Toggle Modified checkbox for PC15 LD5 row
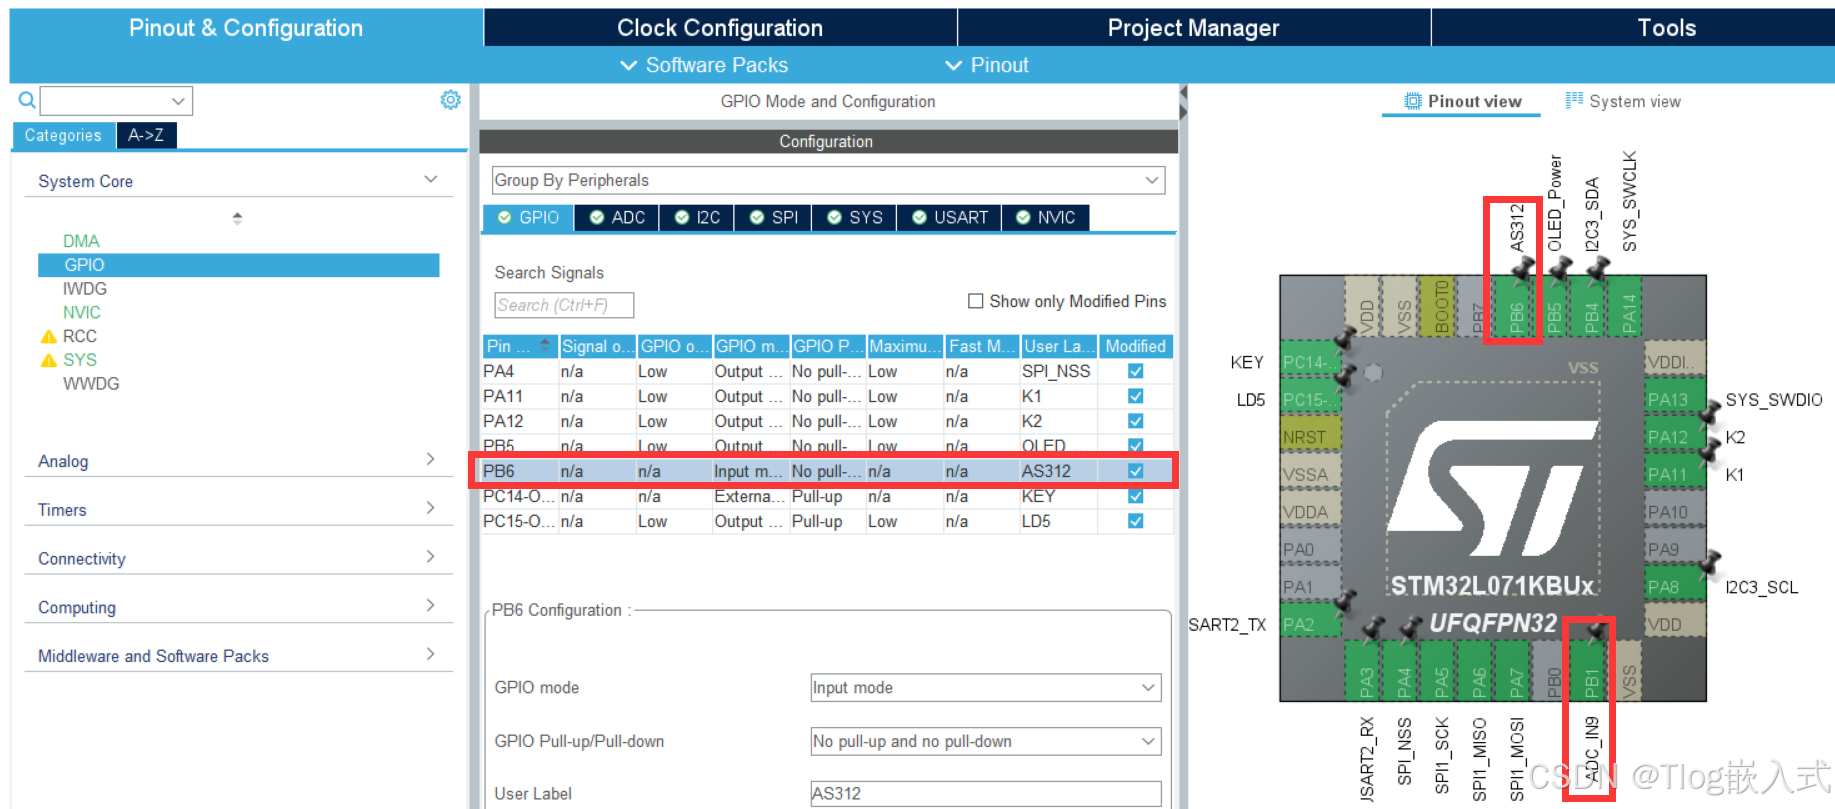The width and height of the screenshot is (1835, 809). pos(1135,521)
